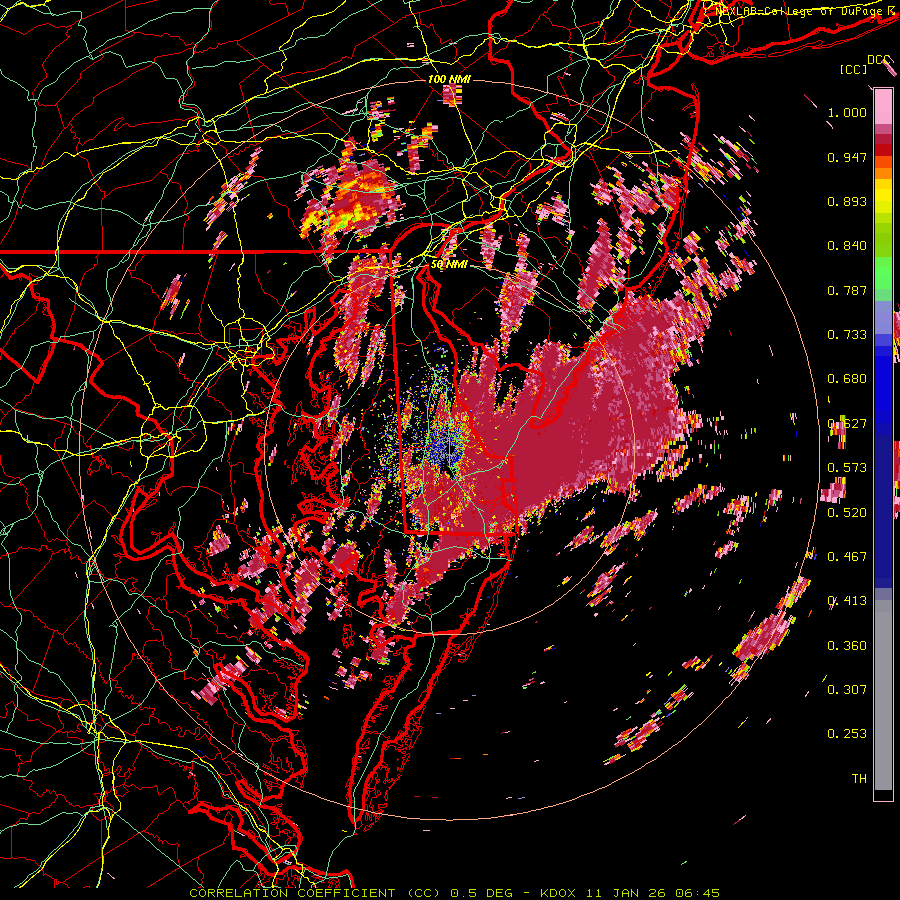Select the 0.467 legend value
900x900 pixels.
847,557
